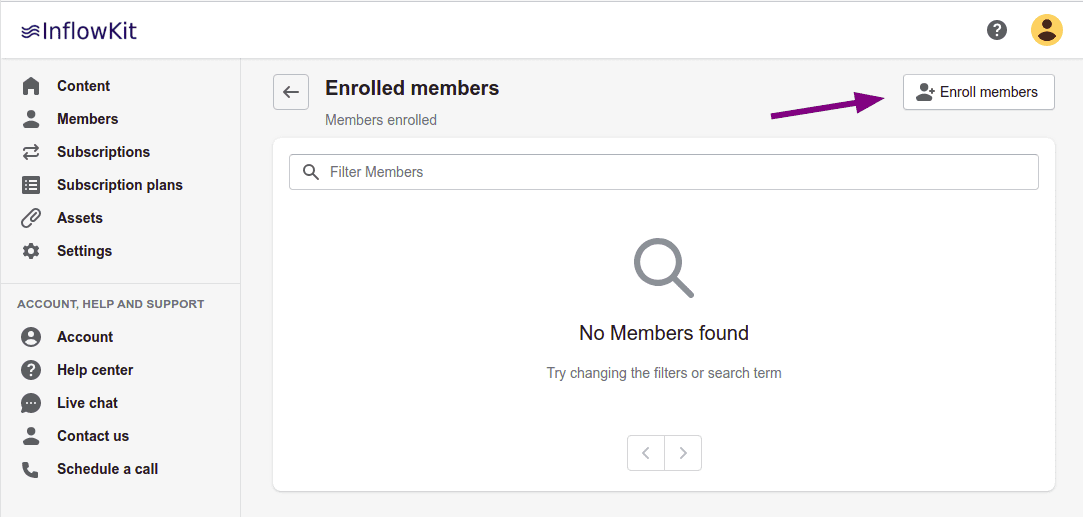Open the Members menu item
The width and height of the screenshot is (1083, 517).
[x=87, y=119]
